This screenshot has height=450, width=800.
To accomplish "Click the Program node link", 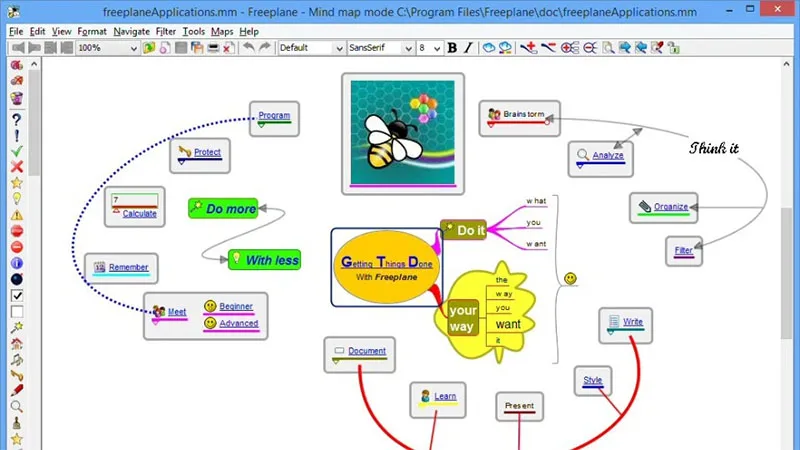I will point(274,115).
